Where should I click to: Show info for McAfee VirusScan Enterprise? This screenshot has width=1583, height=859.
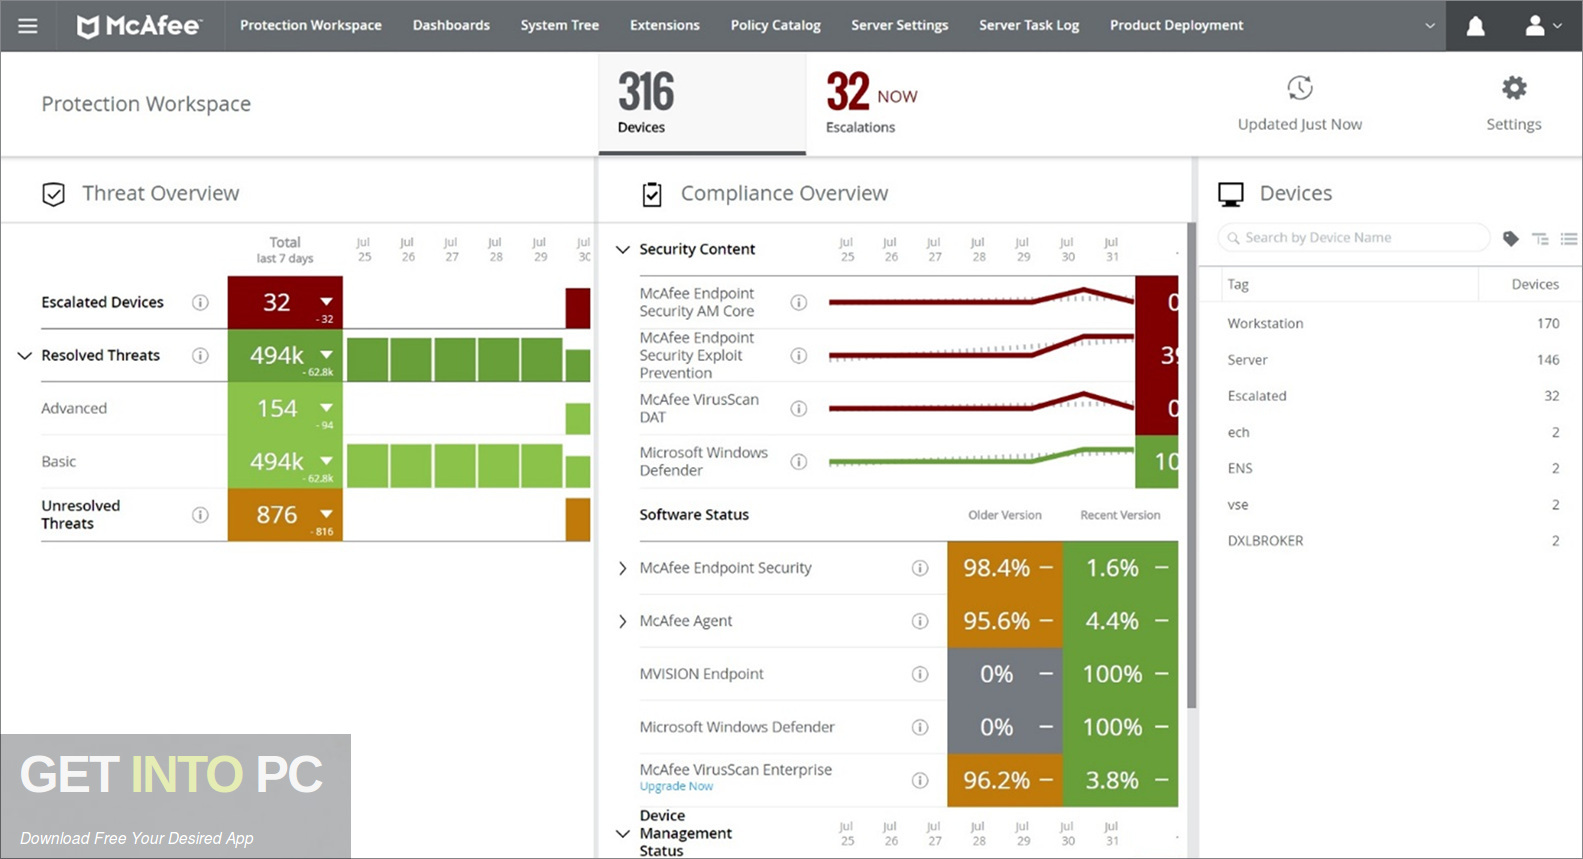tap(920, 780)
